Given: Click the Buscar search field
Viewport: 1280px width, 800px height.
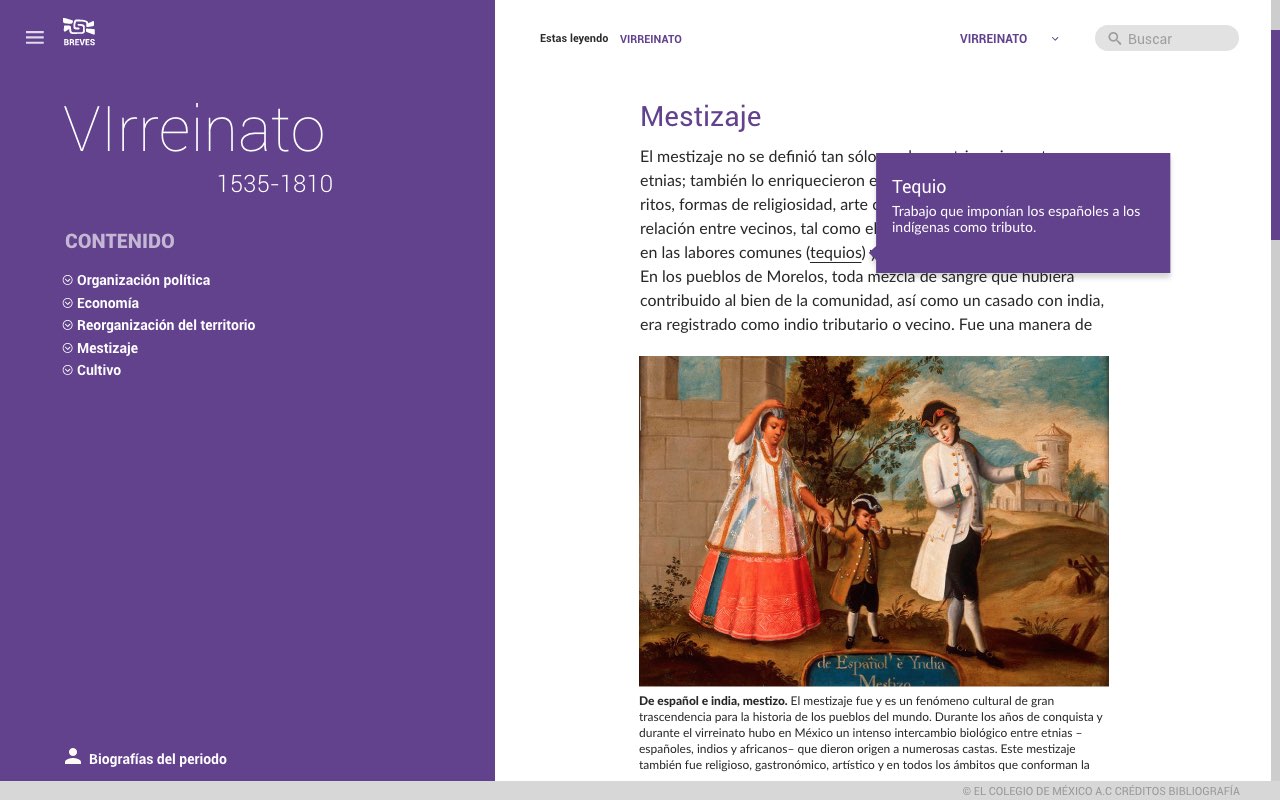Looking at the screenshot, I should [1167, 38].
